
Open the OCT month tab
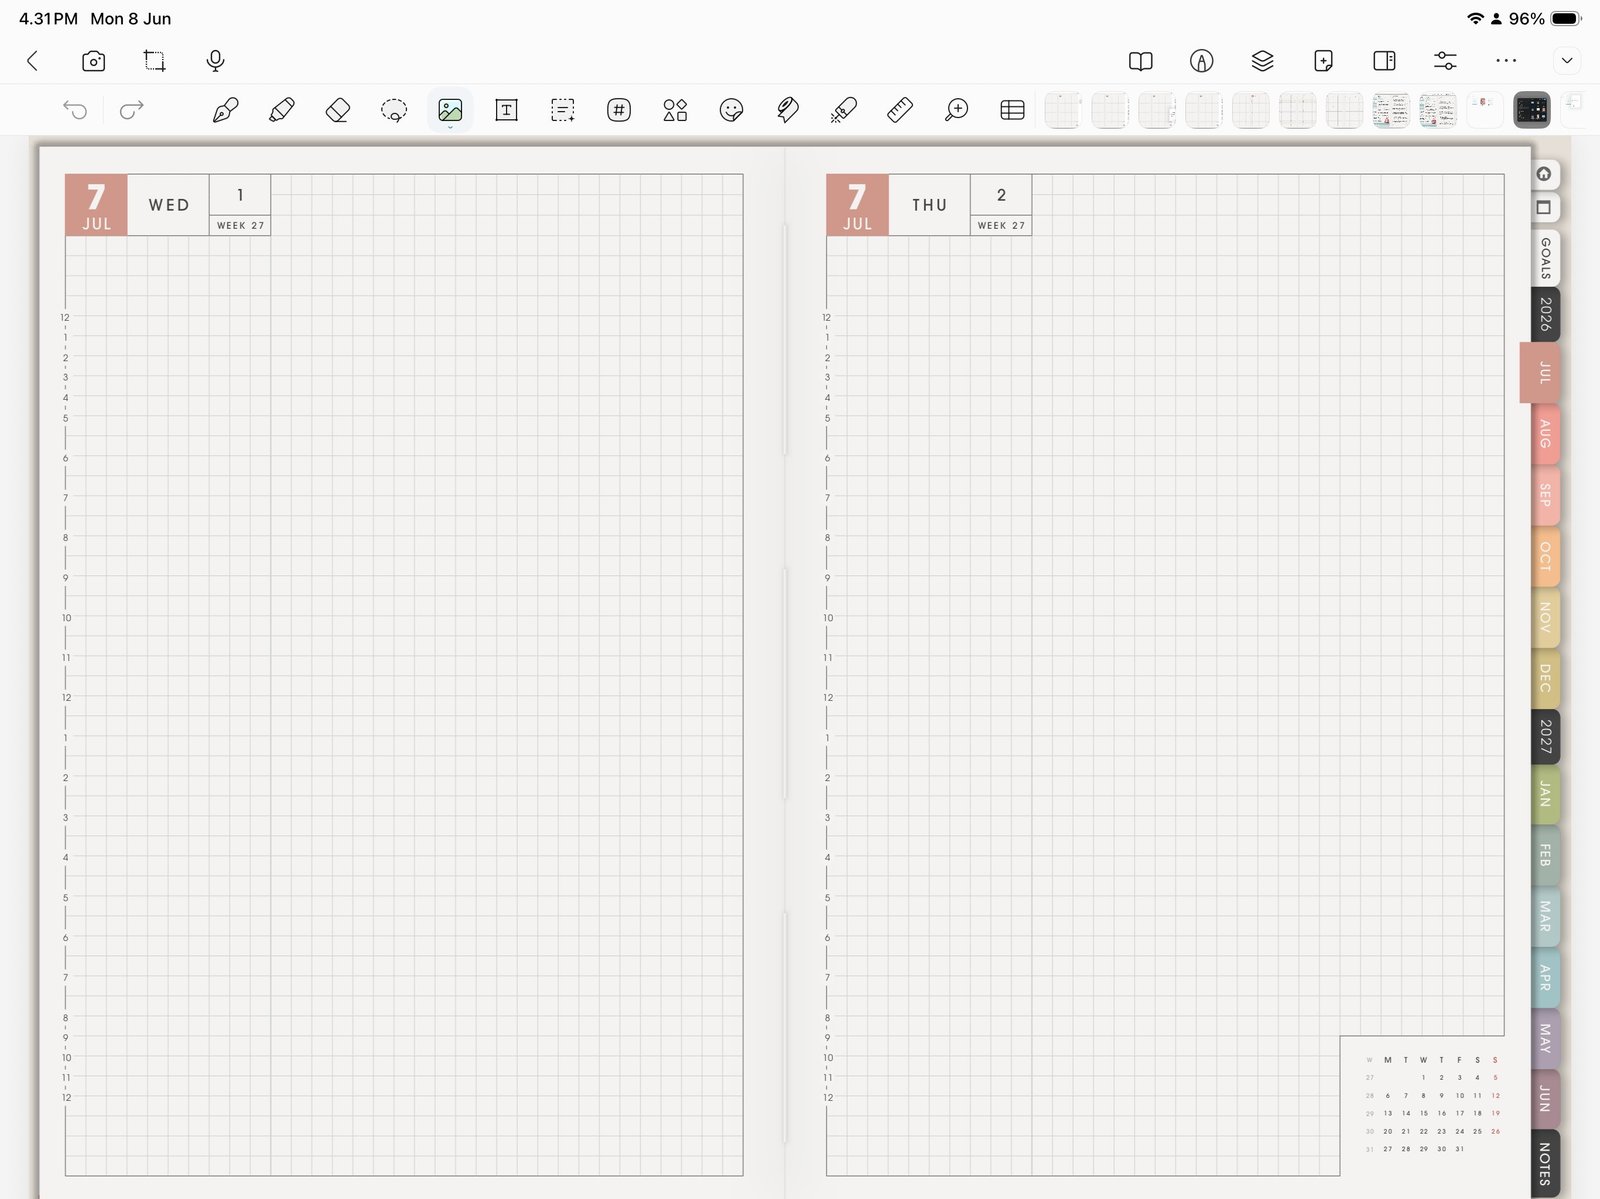pos(1545,556)
